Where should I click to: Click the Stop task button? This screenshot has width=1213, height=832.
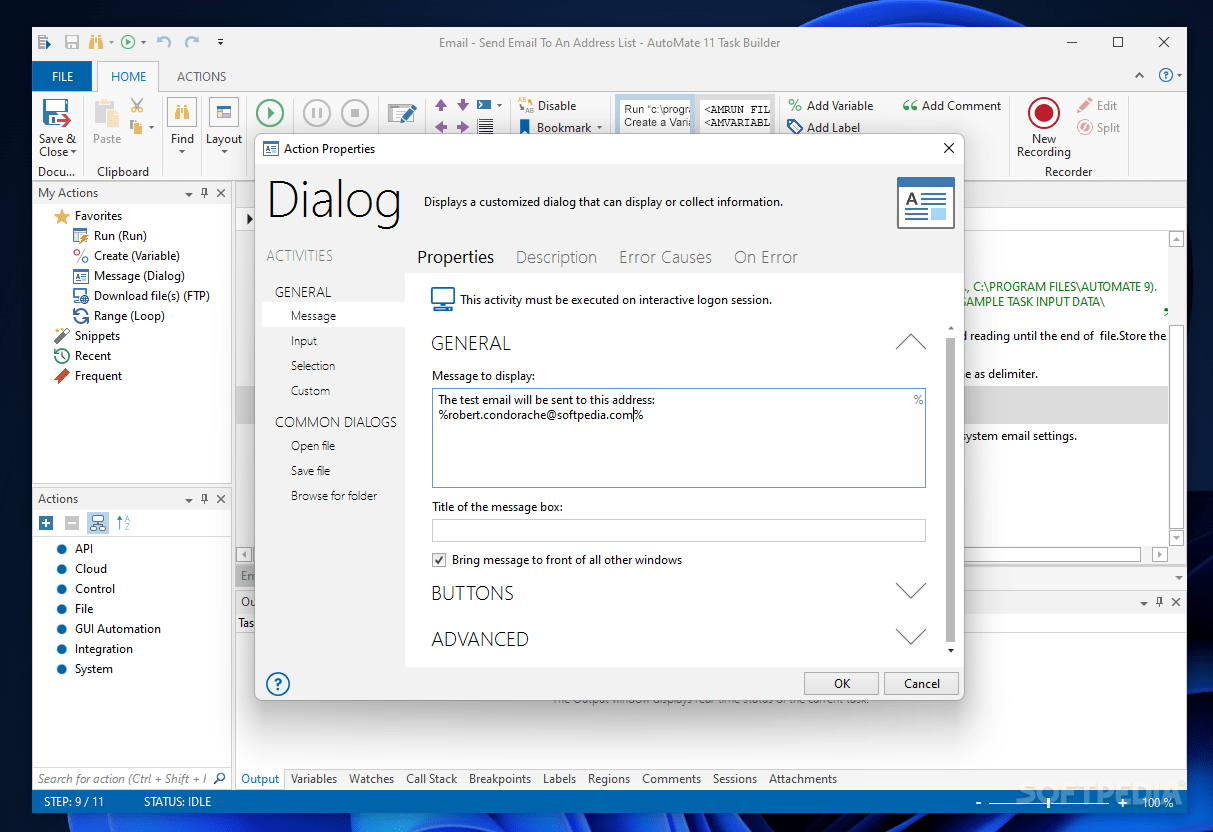pyautogui.click(x=354, y=113)
